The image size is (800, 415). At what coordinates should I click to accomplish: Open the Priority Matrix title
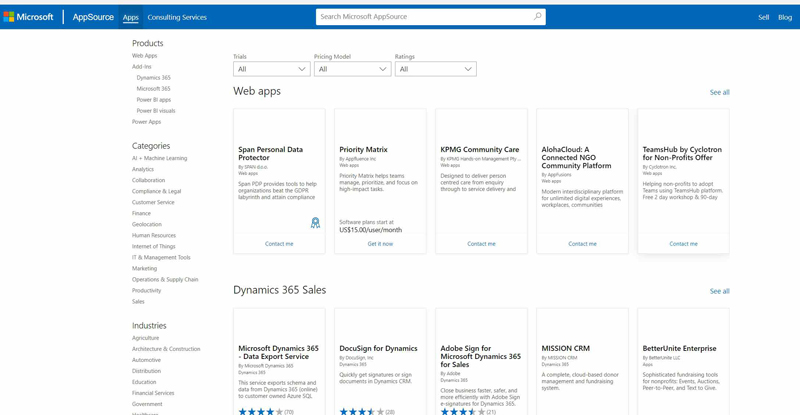[363, 150]
